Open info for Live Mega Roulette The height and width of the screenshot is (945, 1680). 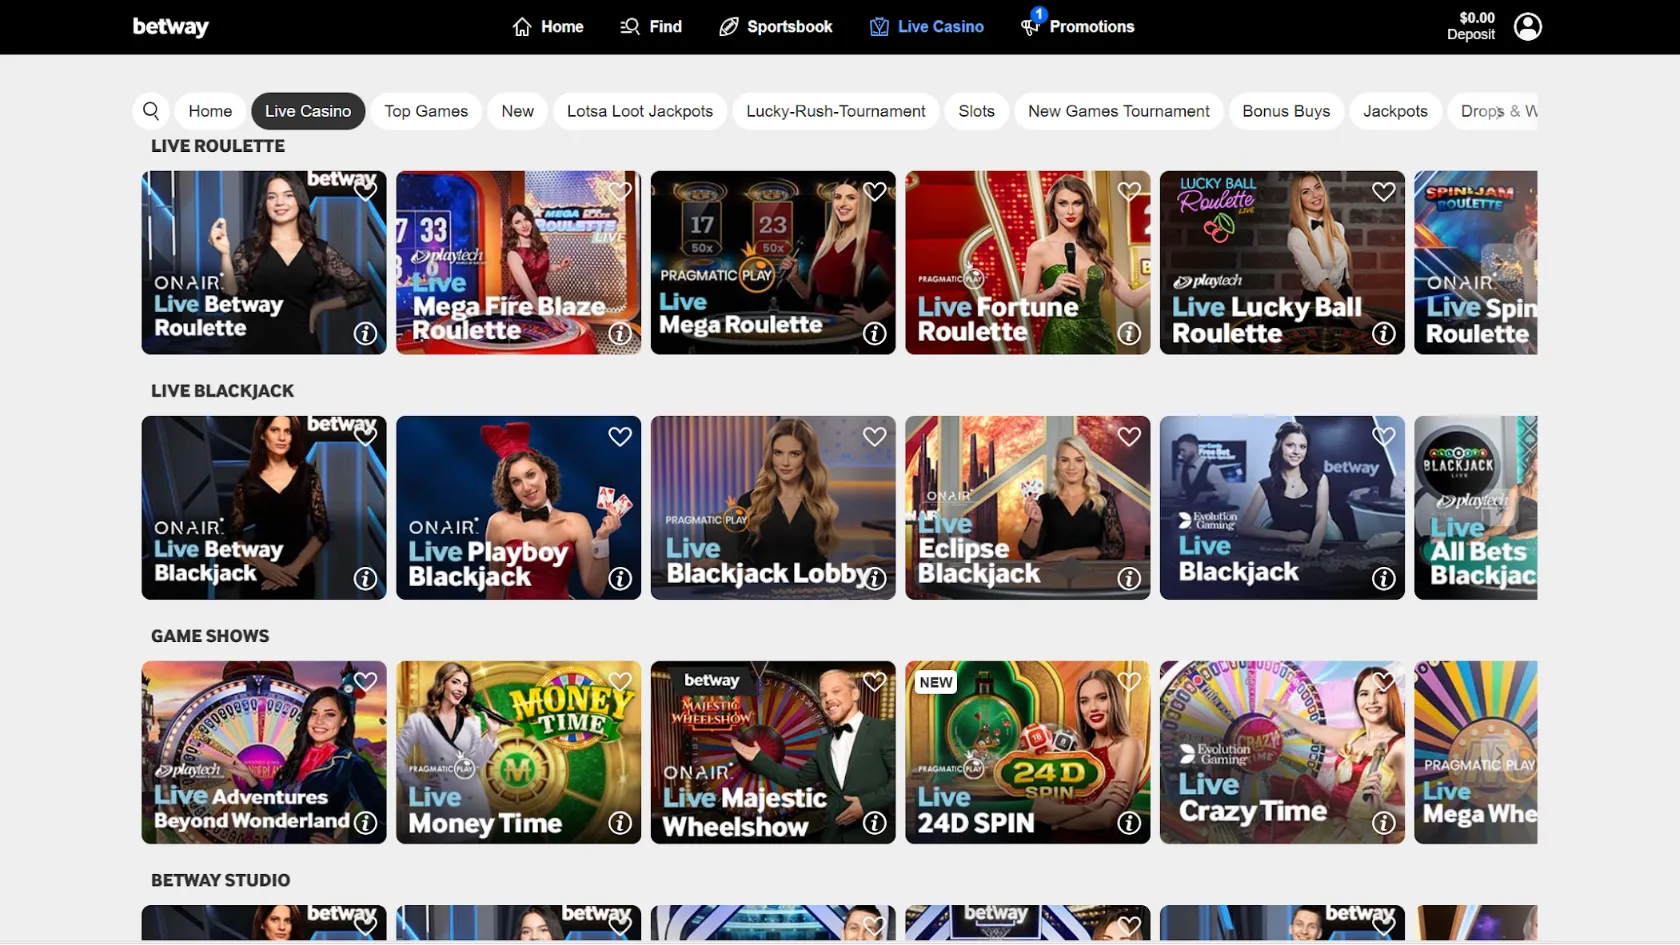[x=874, y=334]
